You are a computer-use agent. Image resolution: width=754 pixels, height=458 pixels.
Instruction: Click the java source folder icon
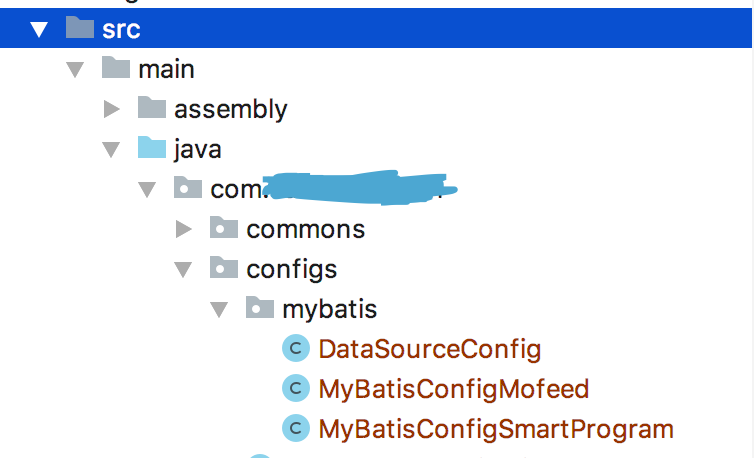(152, 149)
